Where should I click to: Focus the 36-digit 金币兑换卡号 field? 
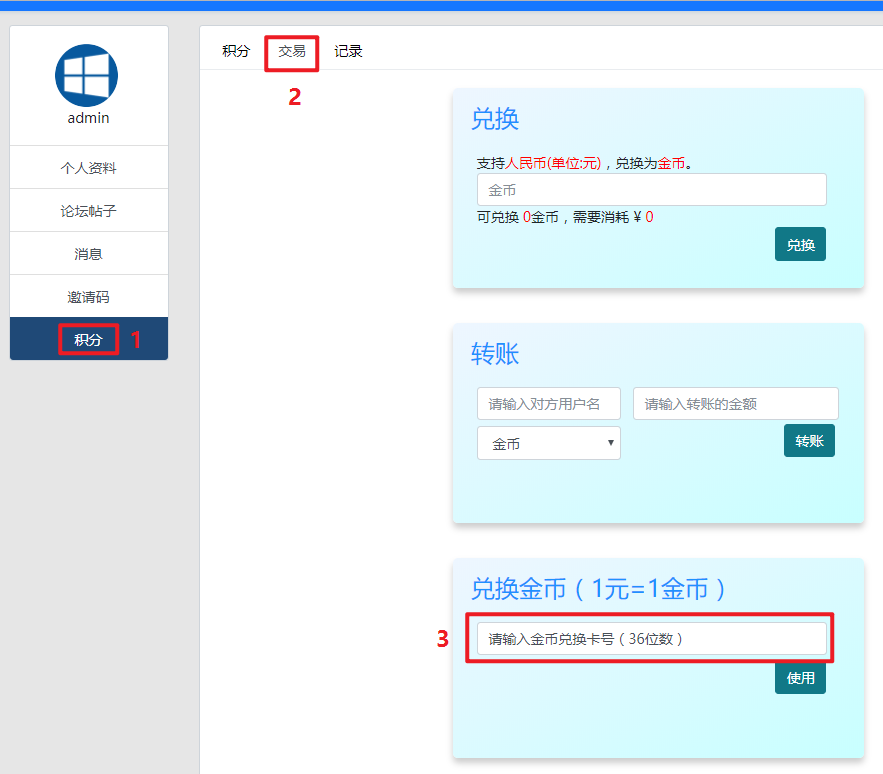click(x=651, y=639)
